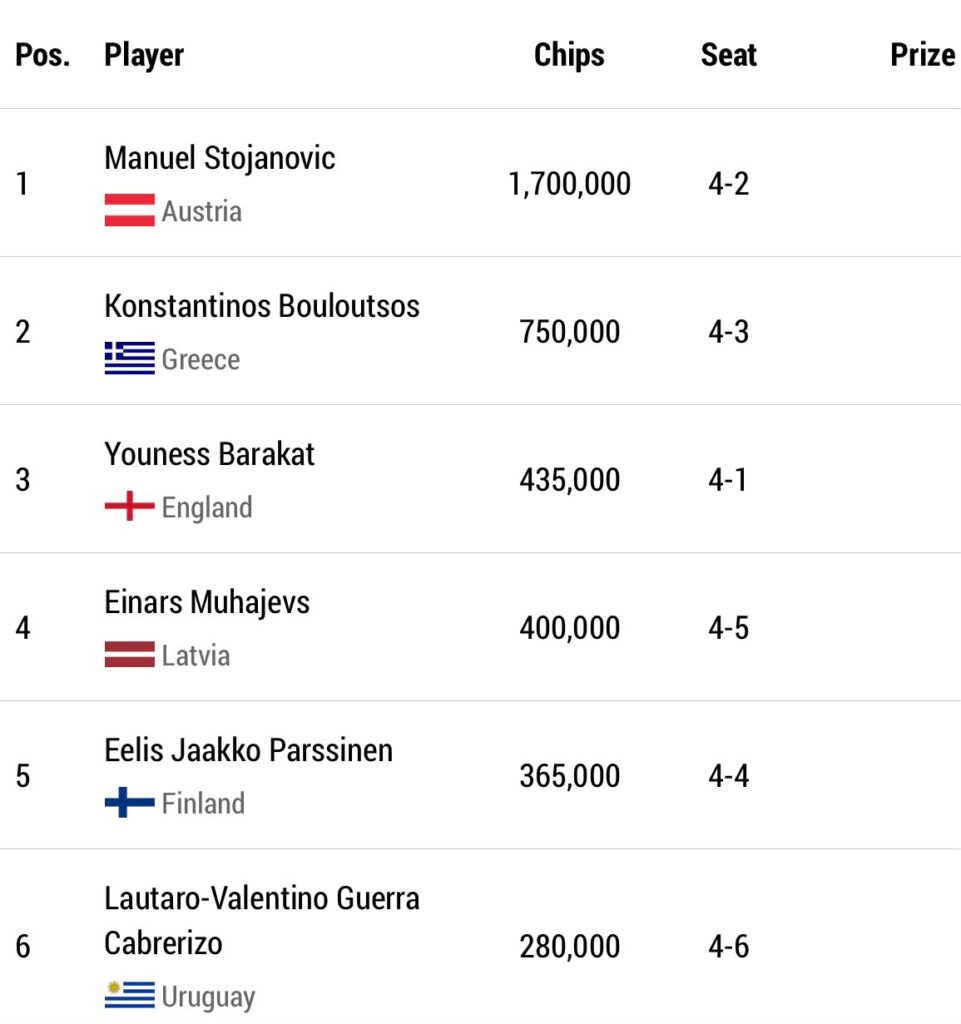Open Einars Muhajevs player link
Image resolution: width=961 pixels, height=1024 pixels.
click(207, 602)
